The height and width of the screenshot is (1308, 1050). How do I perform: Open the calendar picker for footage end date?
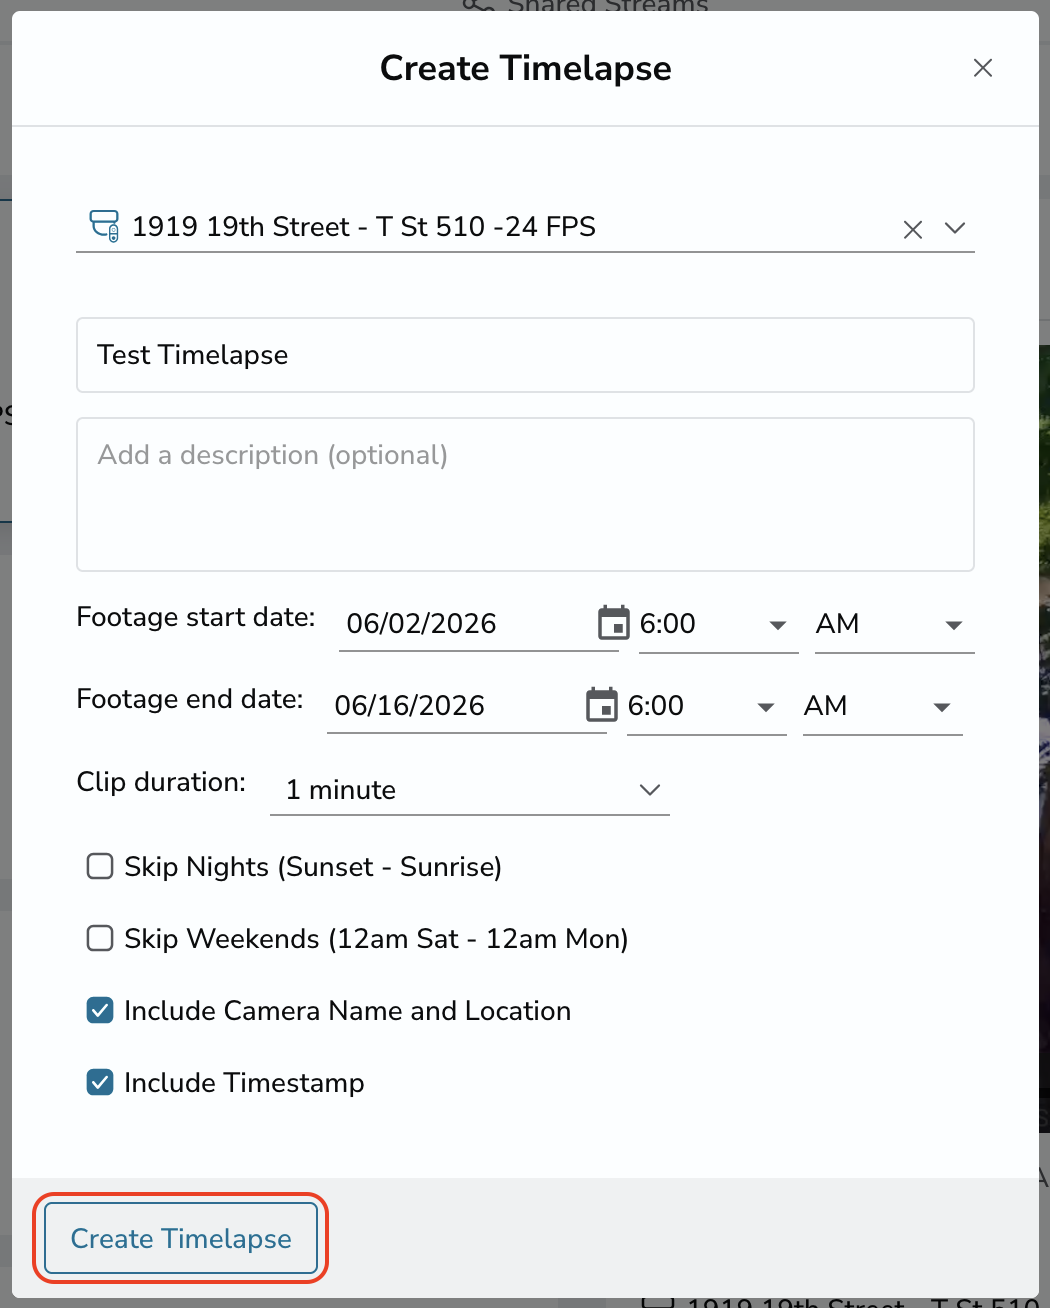pos(601,705)
